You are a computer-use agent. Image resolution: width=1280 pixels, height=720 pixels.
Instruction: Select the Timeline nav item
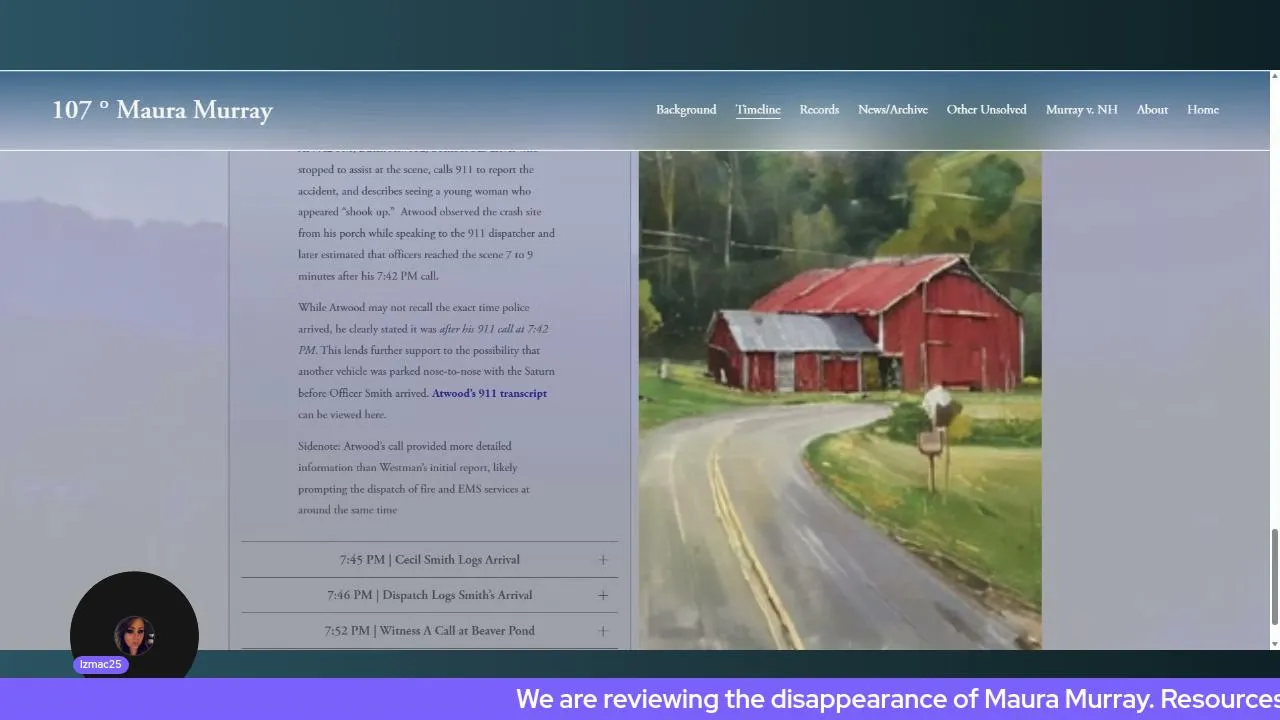[x=758, y=110]
